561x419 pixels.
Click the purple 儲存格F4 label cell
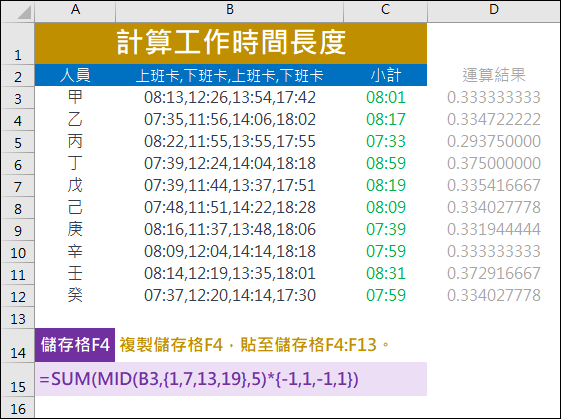click(x=75, y=345)
